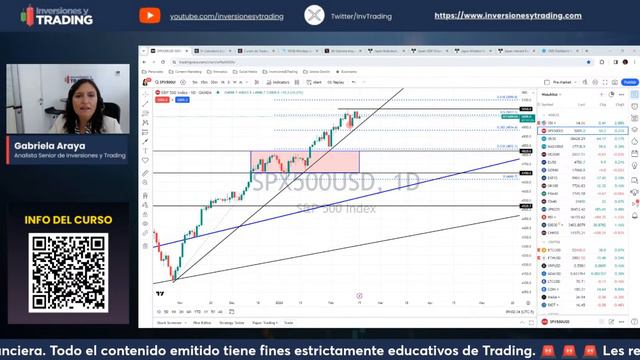
Task: Expand the Pre-market layout dropdown
Action: click(x=575, y=82)
